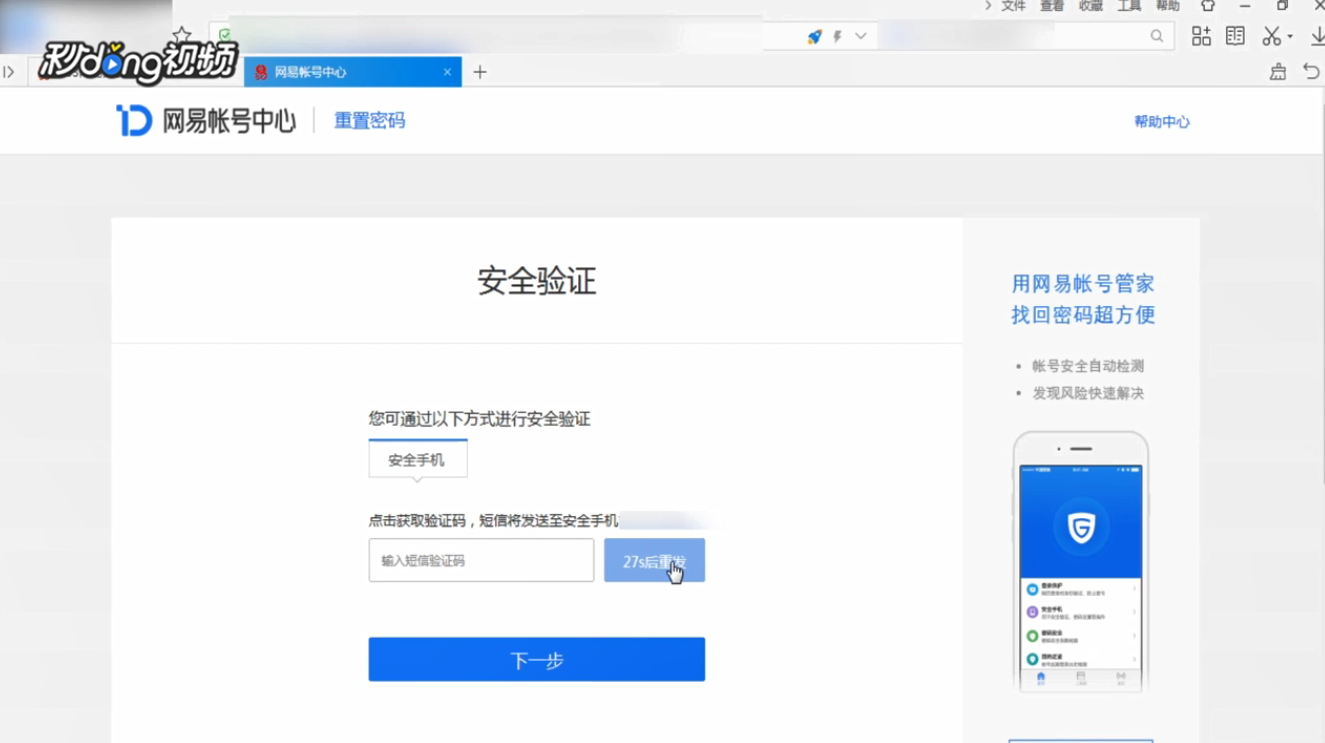This screenshot has height=743, width=1325.
Task: Select the 安全手机 verification tab
Action: (417, 460)
